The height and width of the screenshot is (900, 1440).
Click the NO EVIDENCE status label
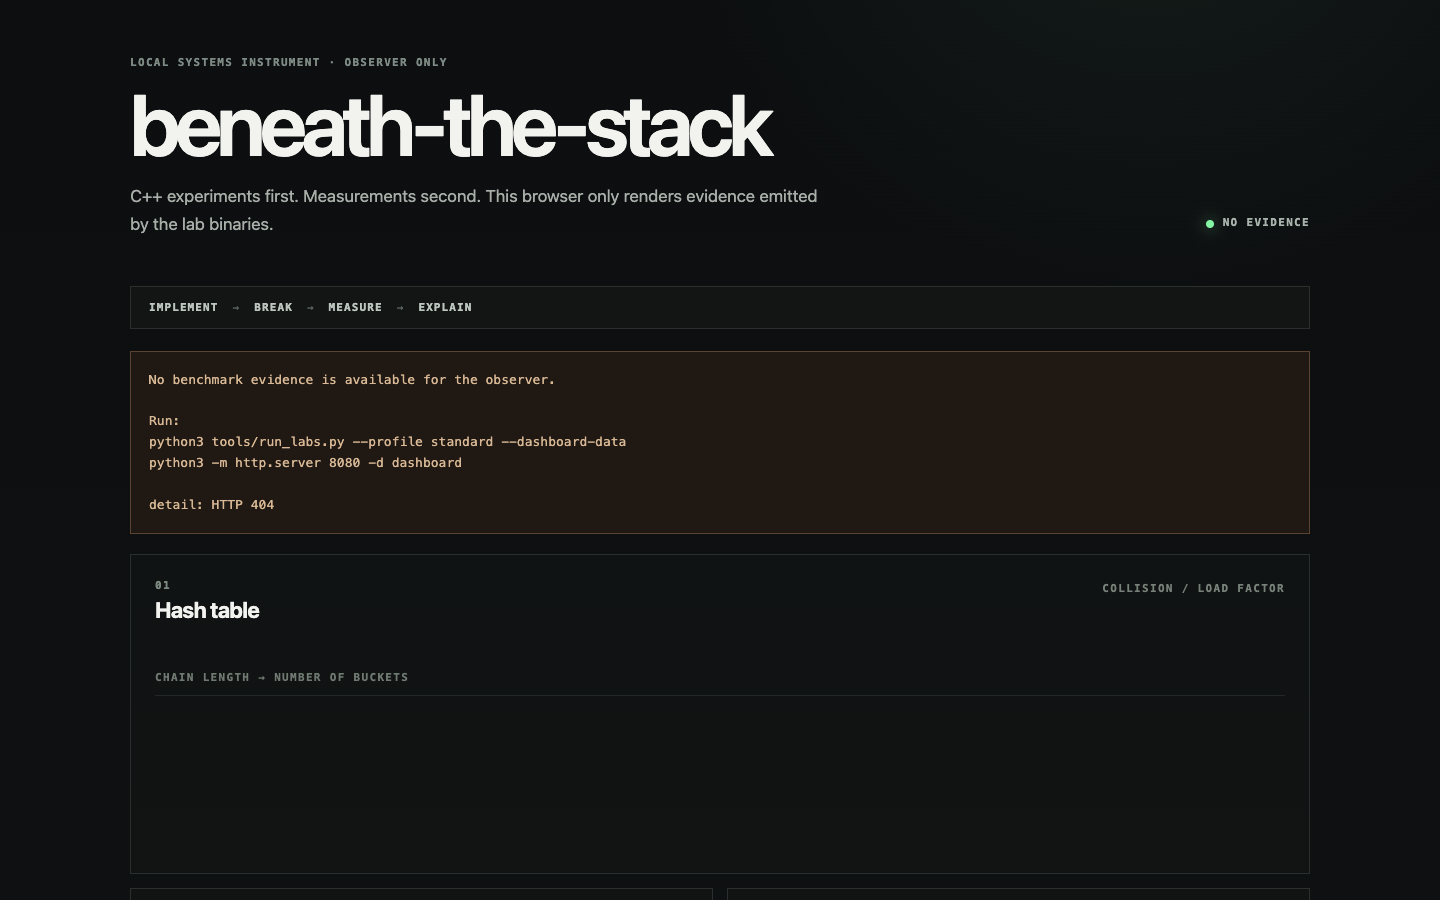point(1265,222)
